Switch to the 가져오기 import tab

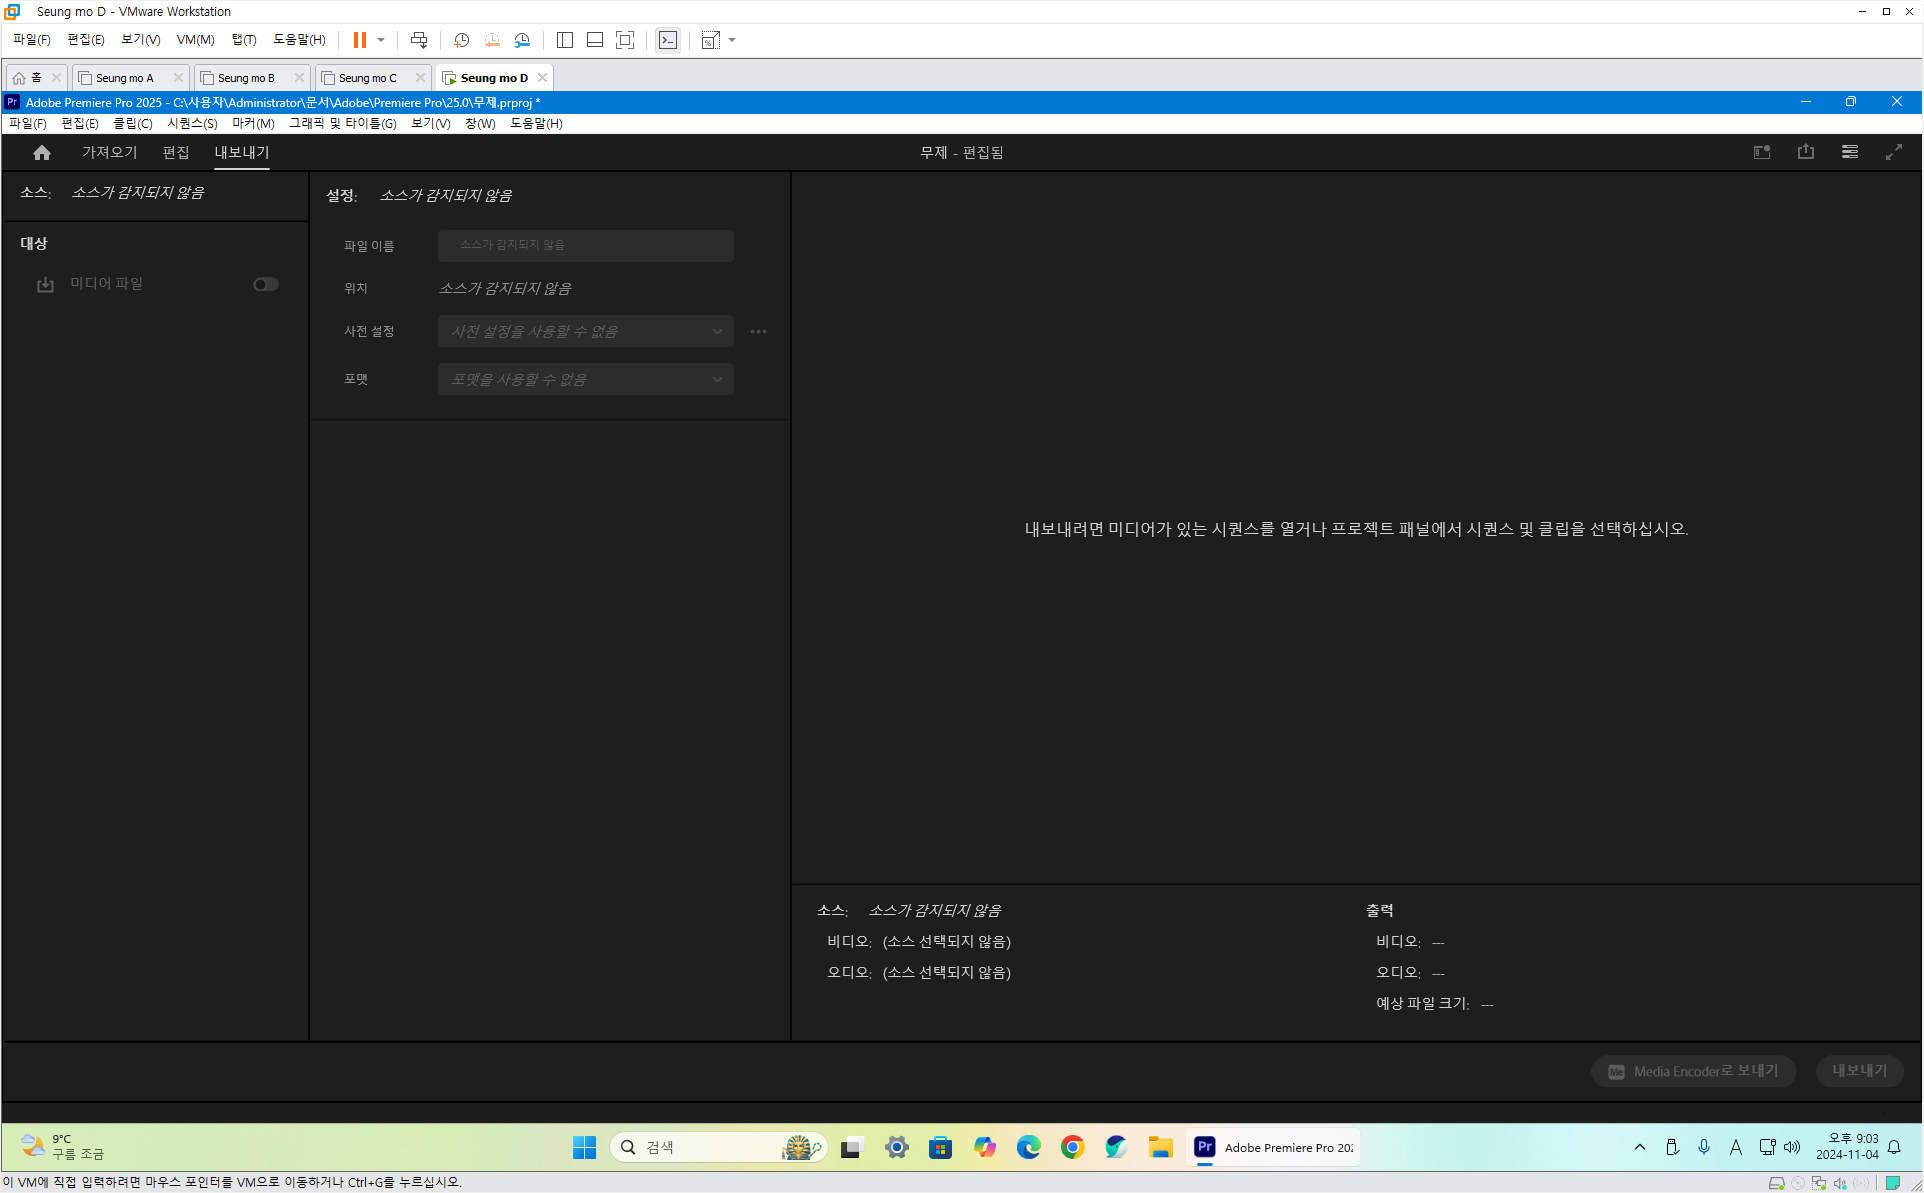point(109,153)
